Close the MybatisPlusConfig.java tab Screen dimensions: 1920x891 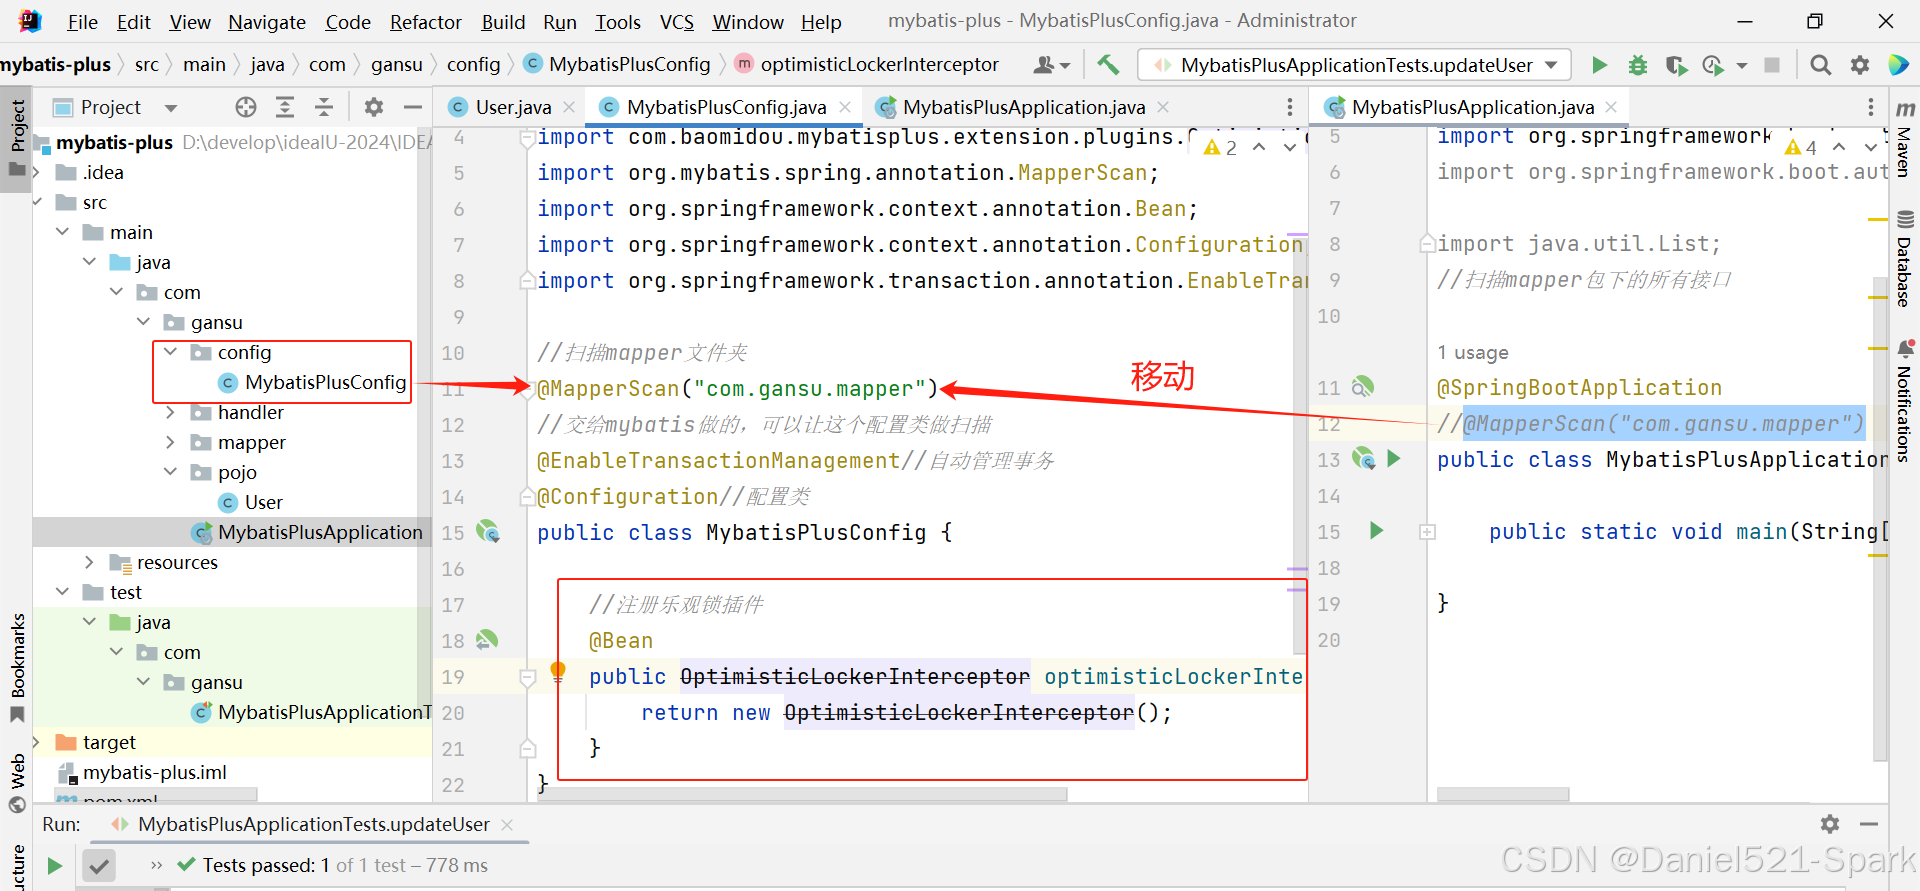pyautogui.click(x=845, y=107)
